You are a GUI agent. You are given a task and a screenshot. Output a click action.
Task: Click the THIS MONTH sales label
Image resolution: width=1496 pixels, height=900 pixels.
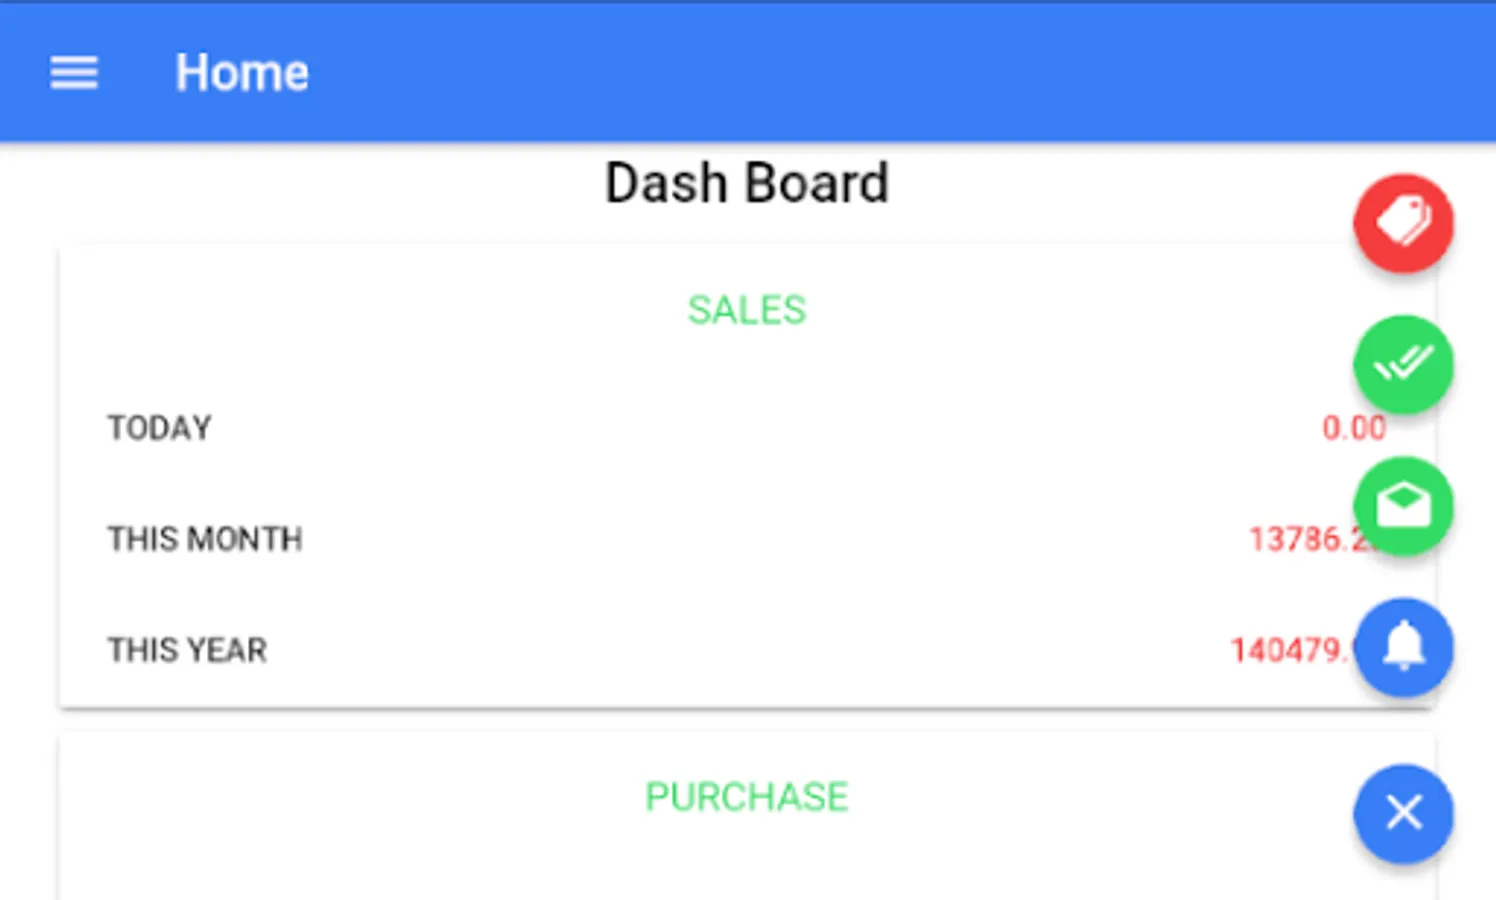(205, 539)
